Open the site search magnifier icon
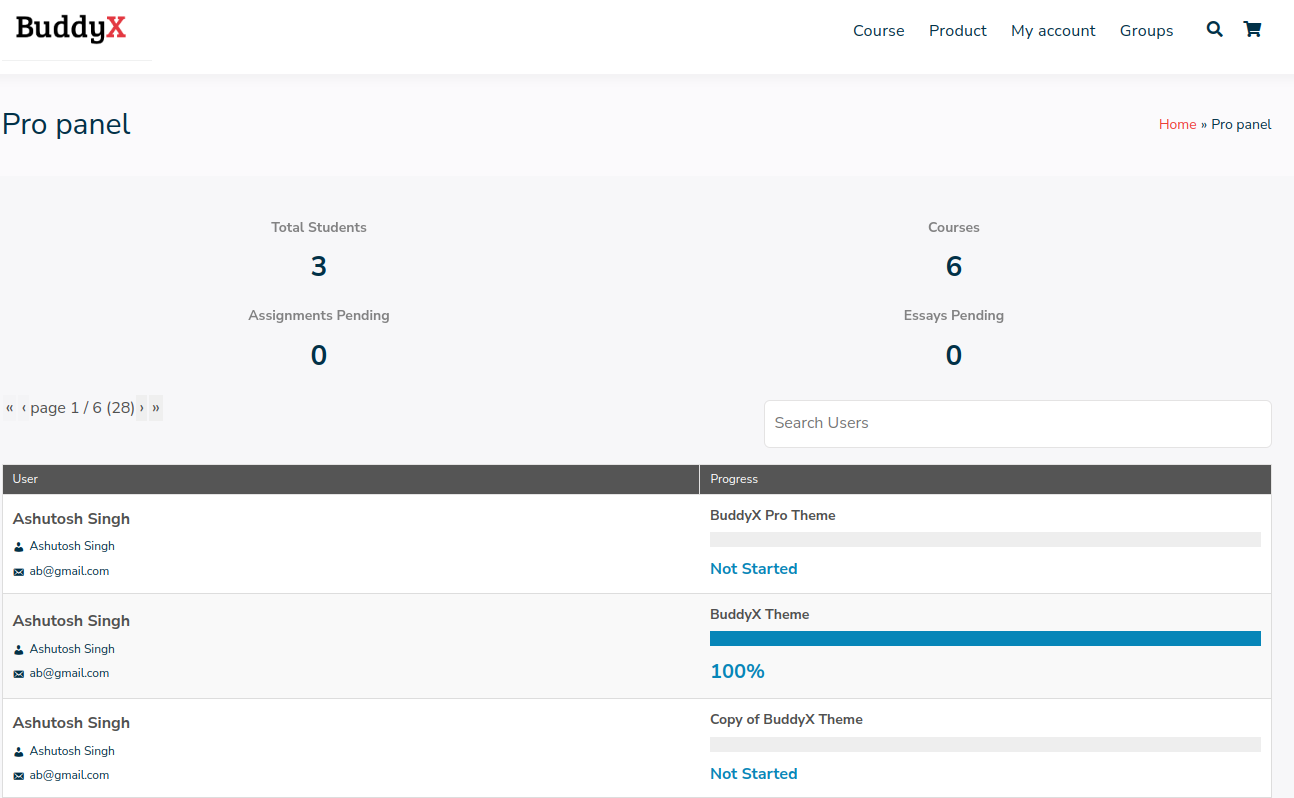Viewport: 1294px width, 798px height. point(1214,30)
